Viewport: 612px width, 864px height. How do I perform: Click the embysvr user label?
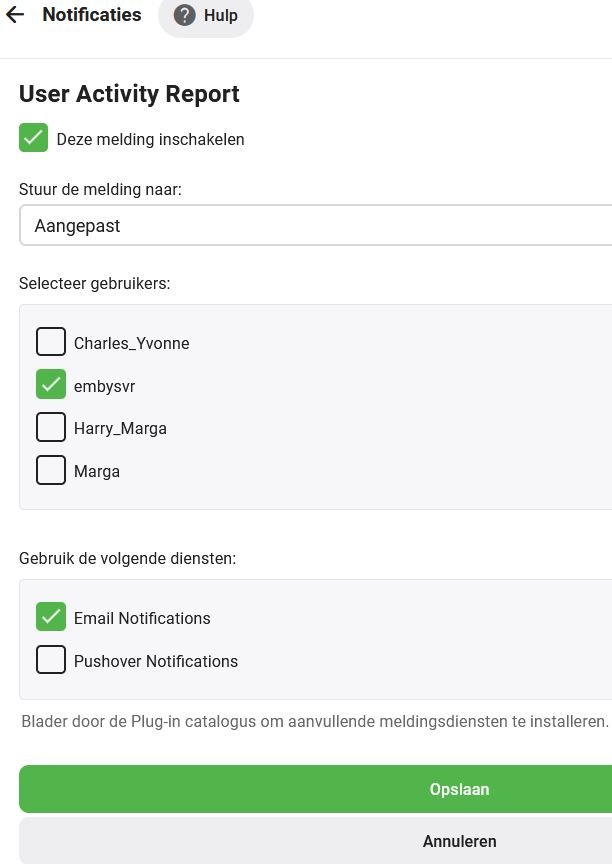click(104, 386)
